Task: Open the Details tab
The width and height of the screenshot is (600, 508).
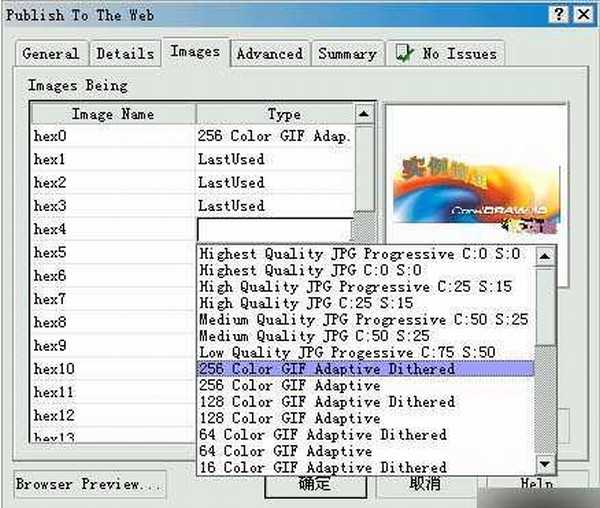Action: coord(125,54)
